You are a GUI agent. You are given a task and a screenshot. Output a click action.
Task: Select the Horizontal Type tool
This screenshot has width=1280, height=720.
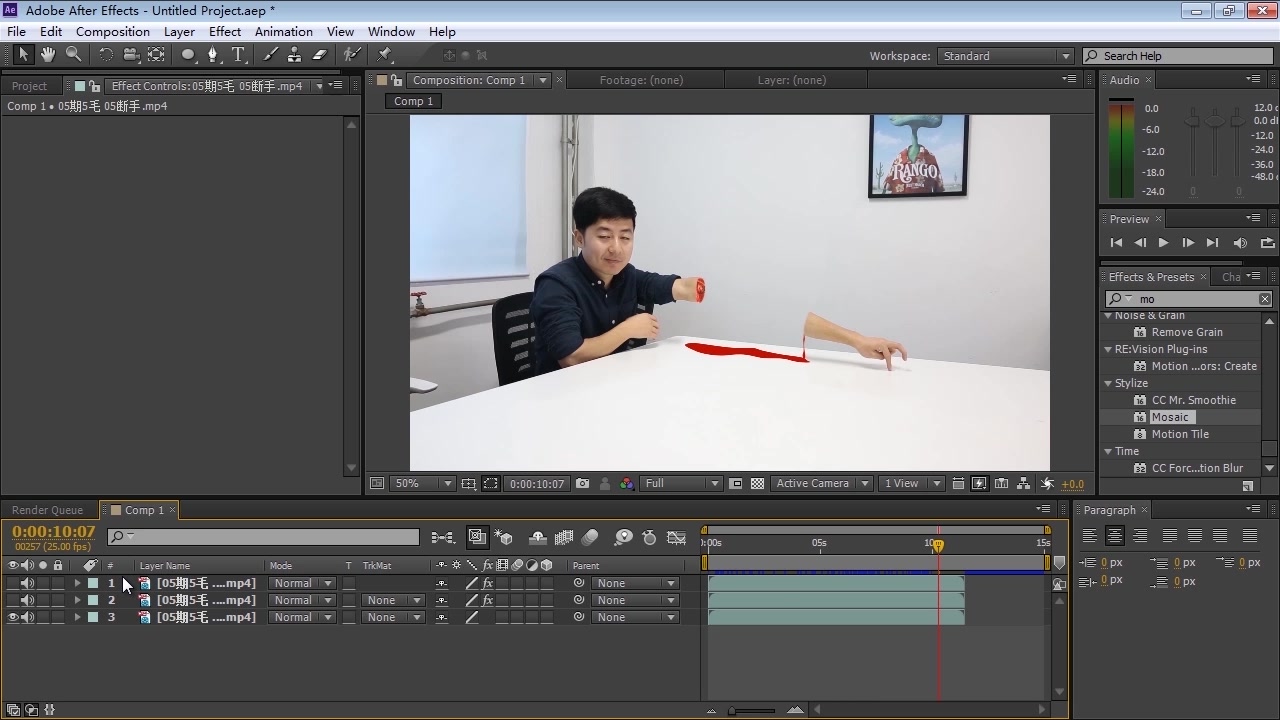click(238, 55)
